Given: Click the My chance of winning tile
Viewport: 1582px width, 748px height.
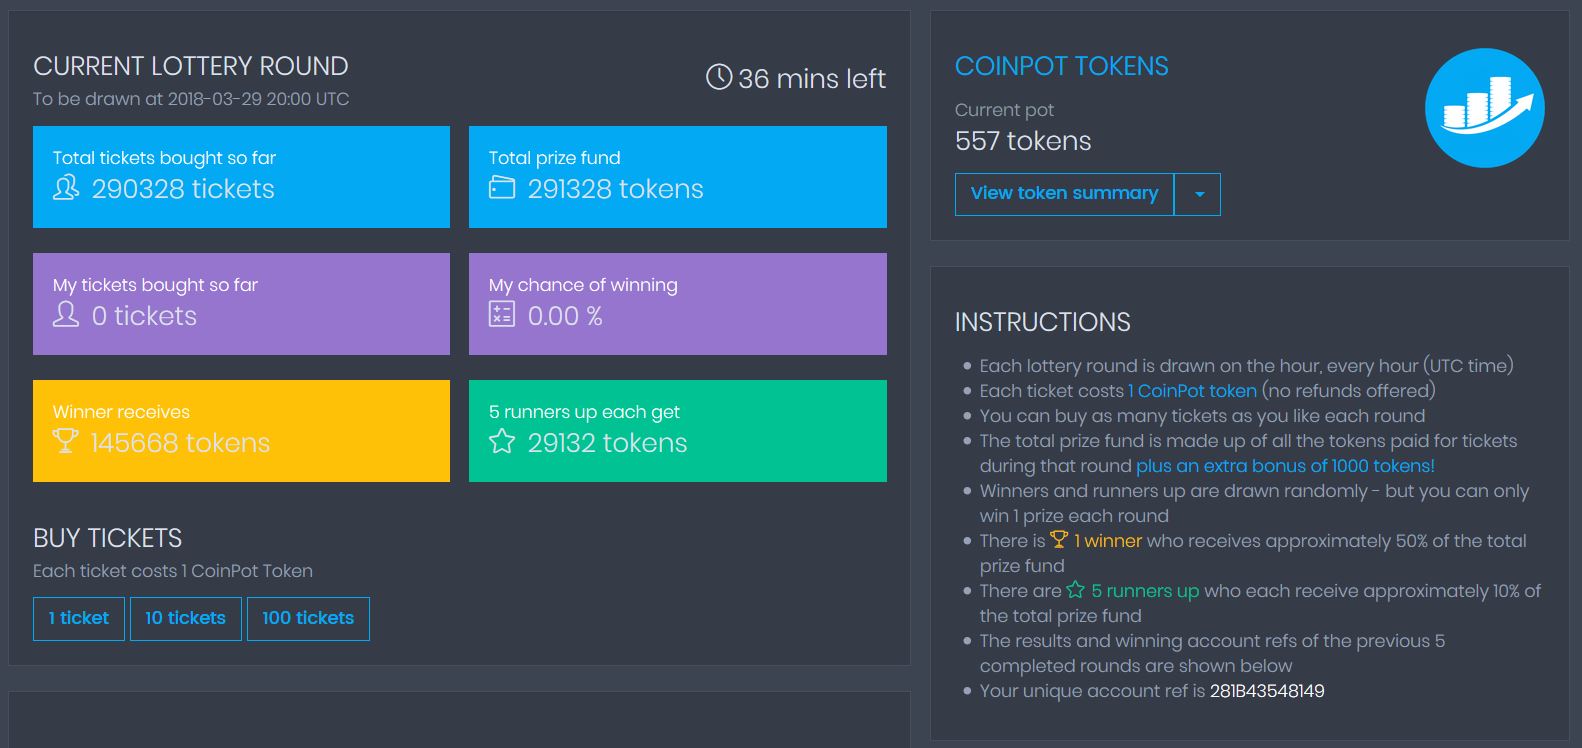Looking at the screenshot, I should (678, 304).
